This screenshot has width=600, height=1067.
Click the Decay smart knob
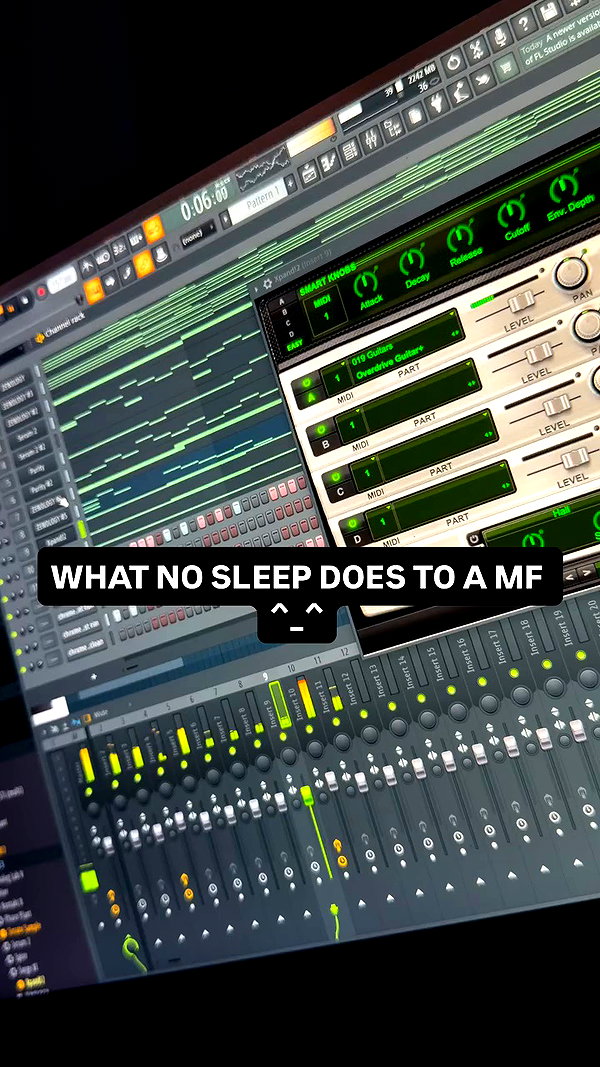click(412, 260)
